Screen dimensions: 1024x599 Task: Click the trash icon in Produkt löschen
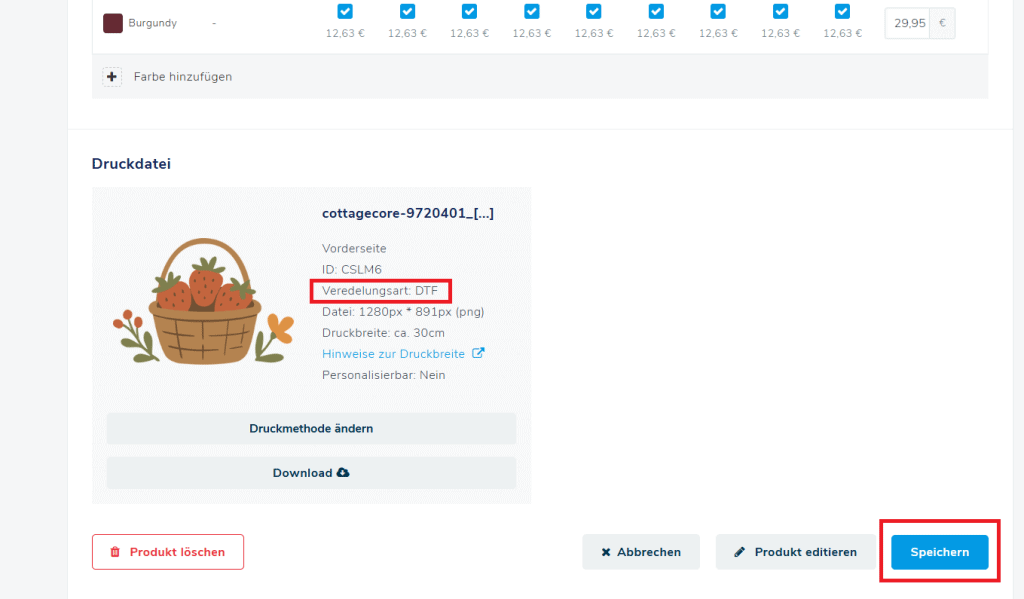[115, 552]
